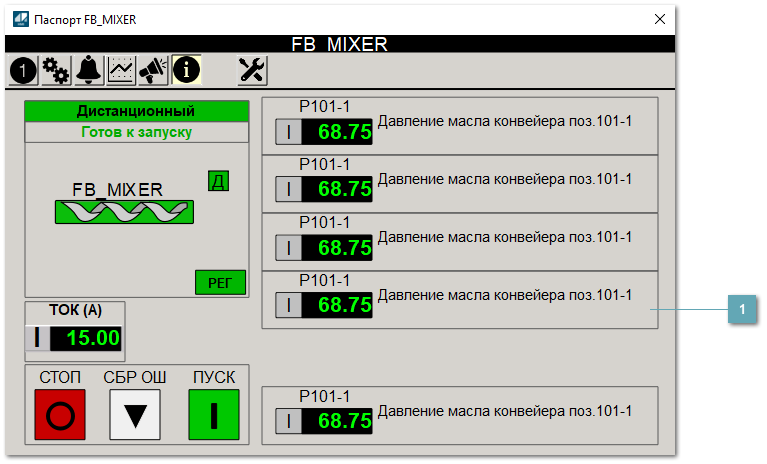
Task: Click the Готов к запуску status label
Action: [x=135, y=131]
